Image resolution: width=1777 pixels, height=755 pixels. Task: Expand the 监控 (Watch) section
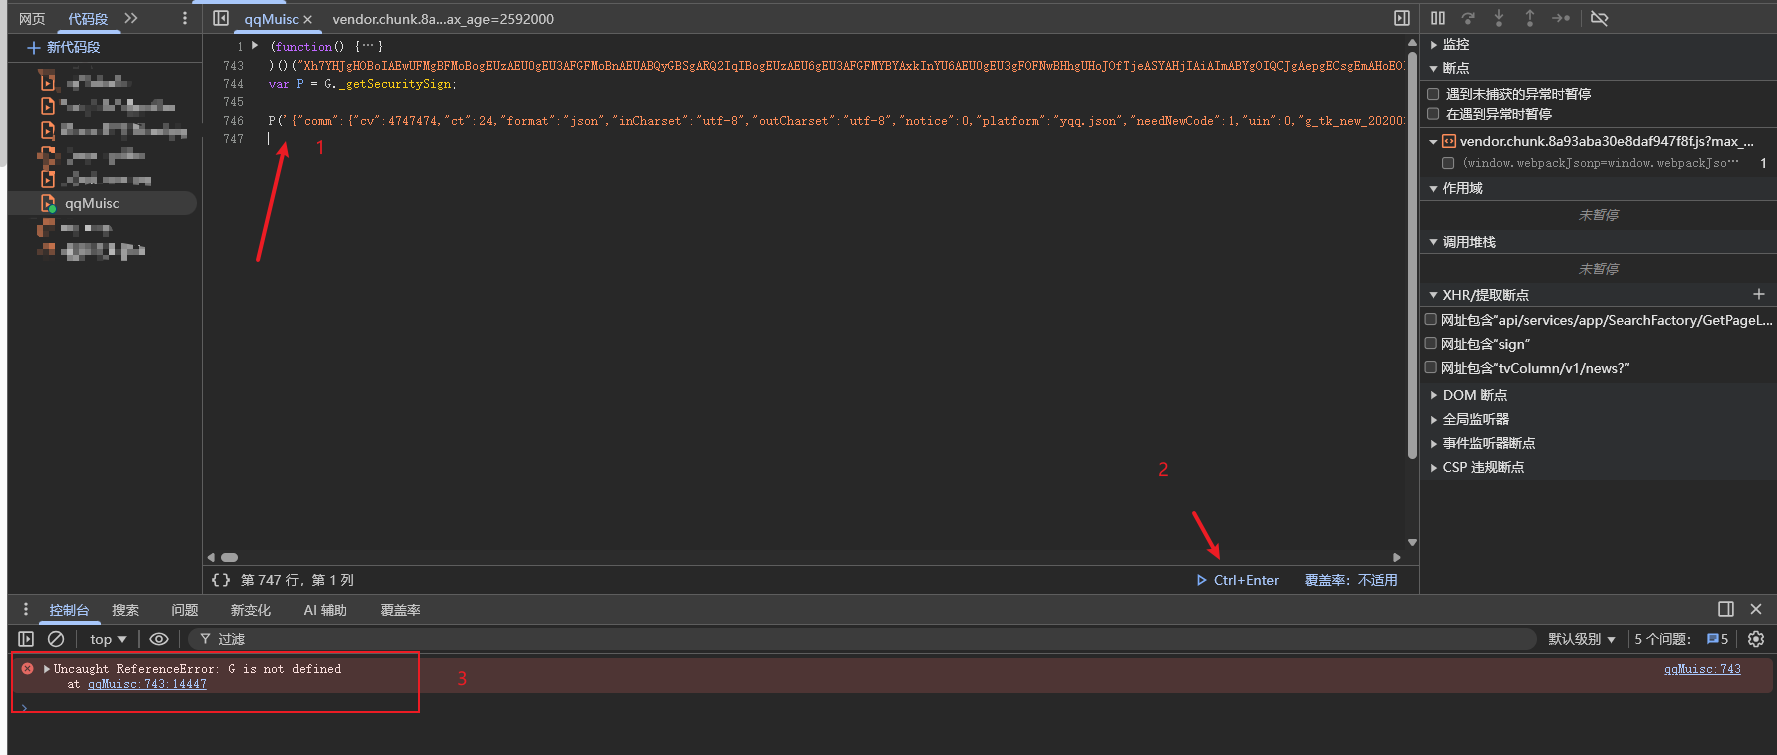coord(1434,45)
